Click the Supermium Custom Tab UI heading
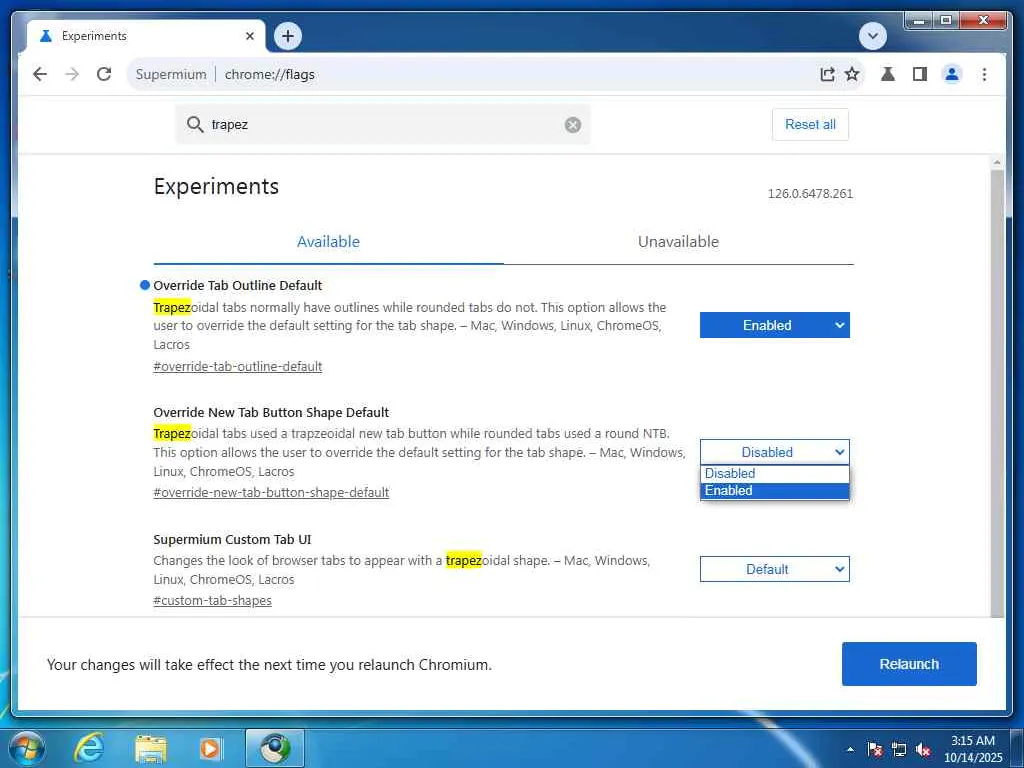 (232, 539)
